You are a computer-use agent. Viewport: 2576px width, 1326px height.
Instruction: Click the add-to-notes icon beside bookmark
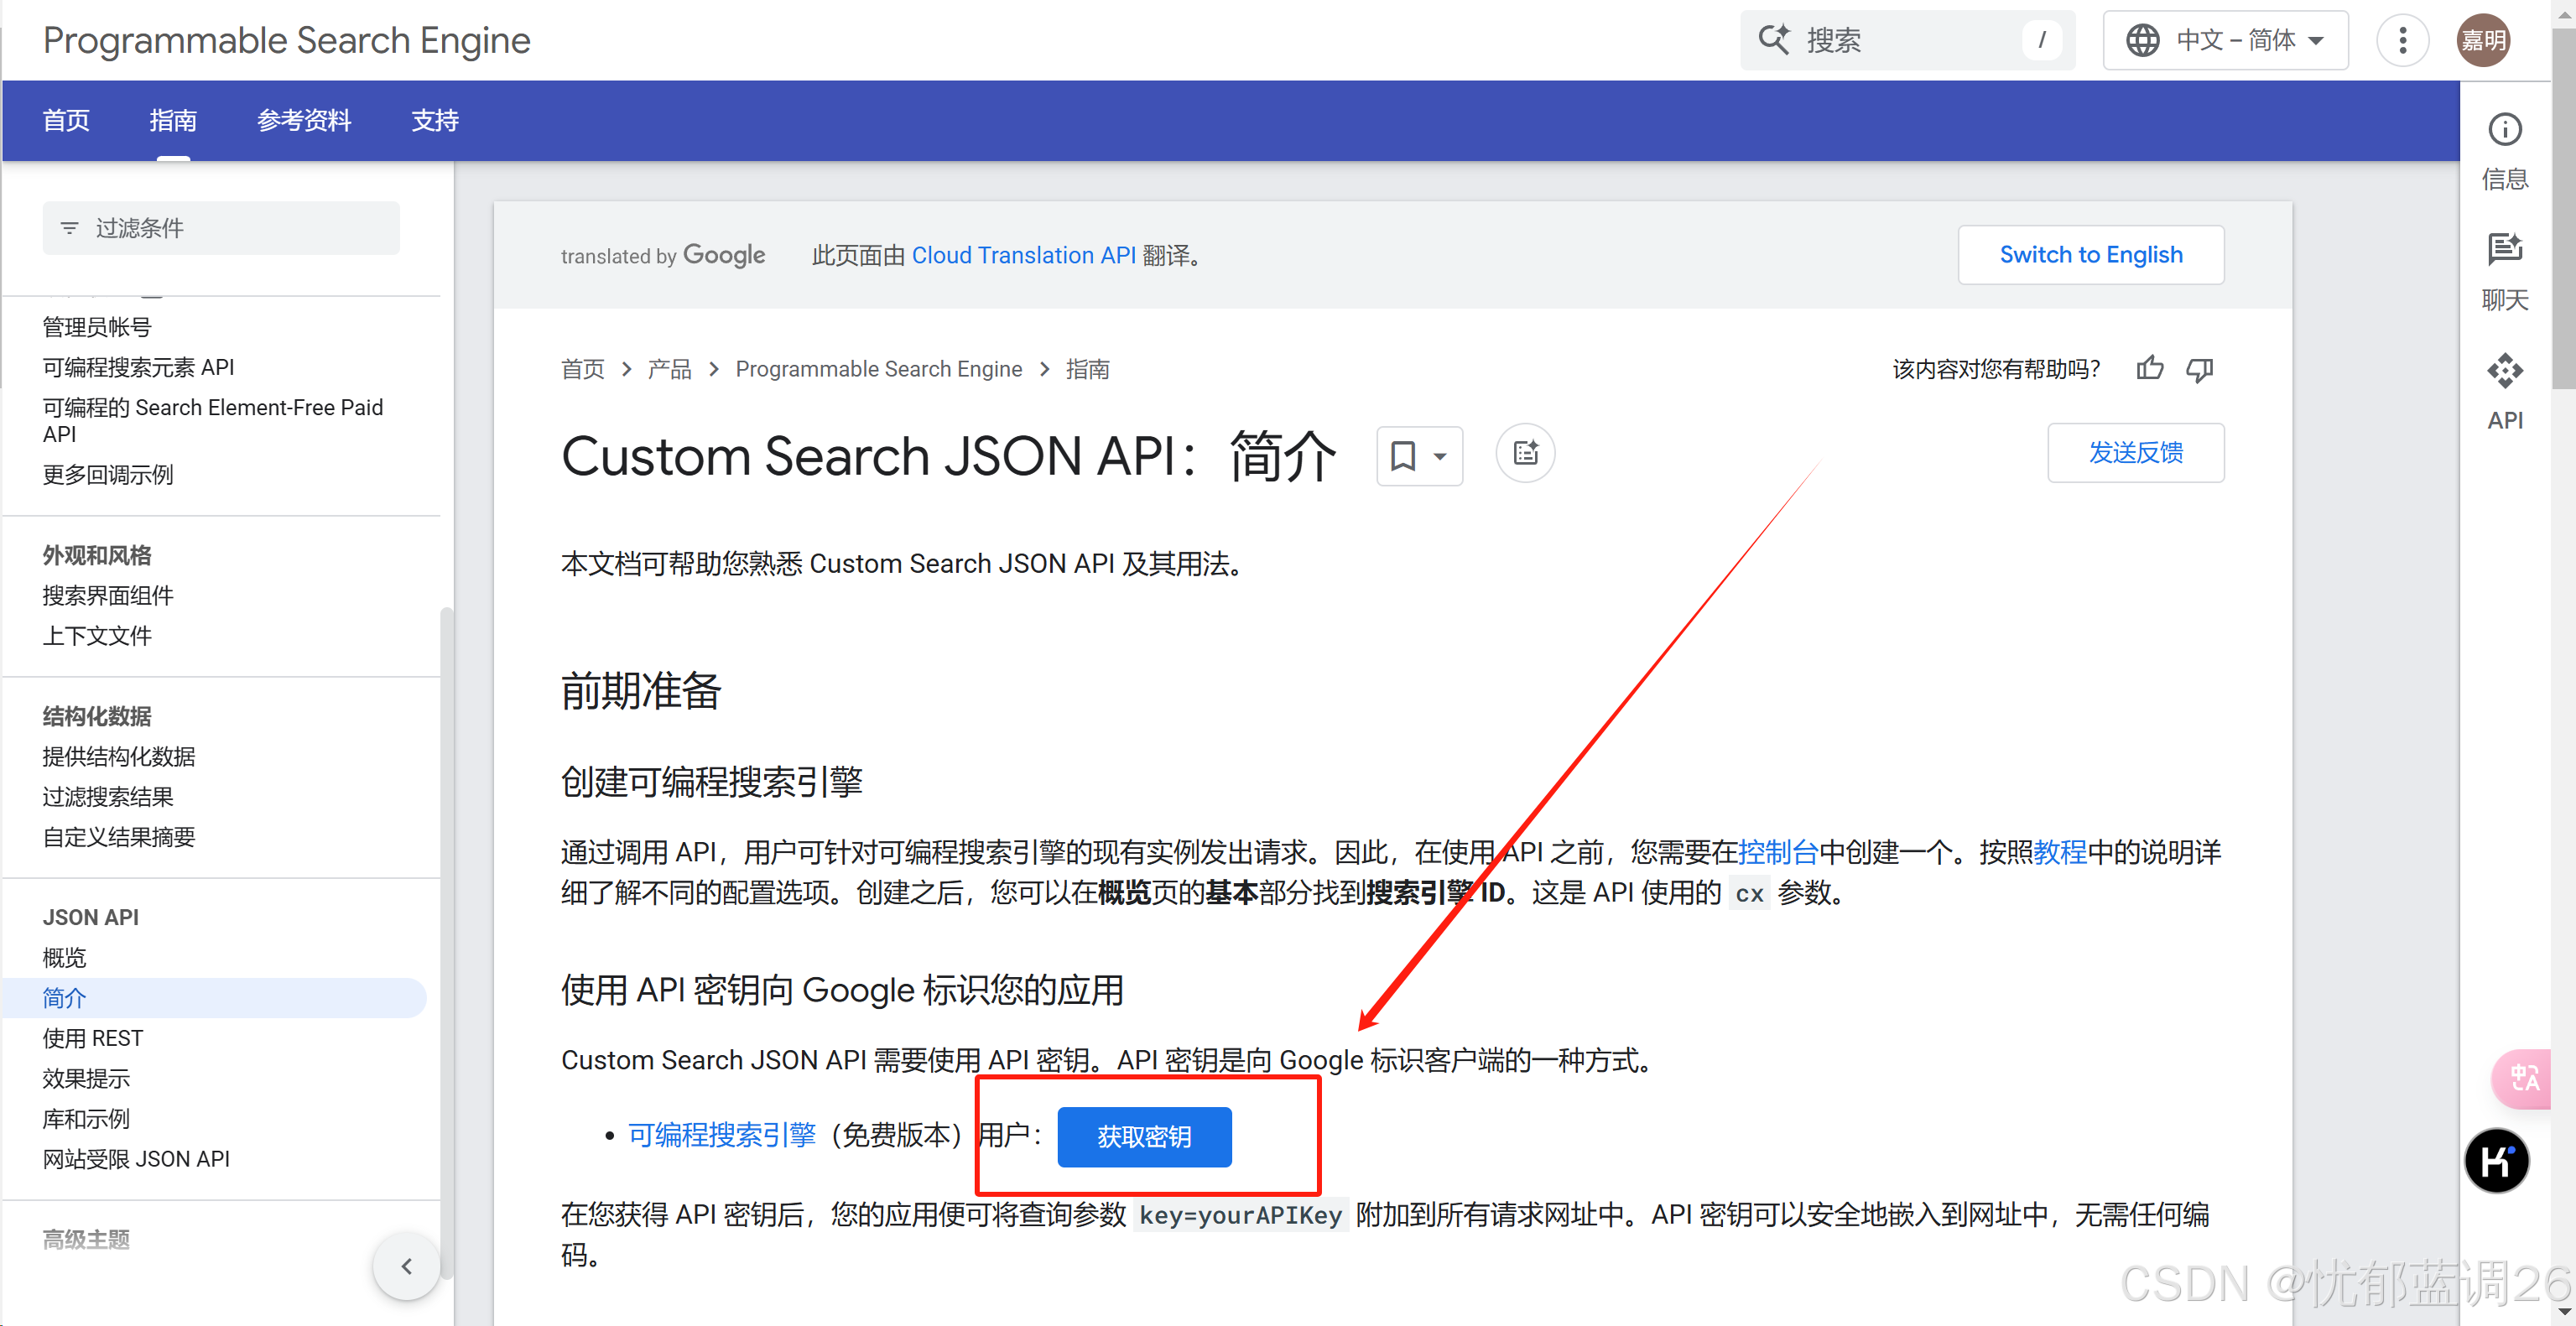click(1525, 454)
